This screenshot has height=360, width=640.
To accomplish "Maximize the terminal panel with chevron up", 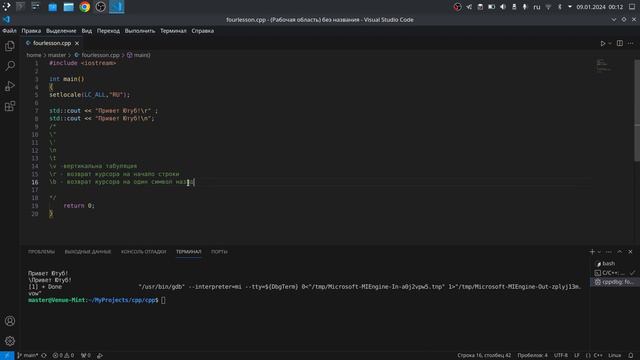I will (x=620, y=252).
